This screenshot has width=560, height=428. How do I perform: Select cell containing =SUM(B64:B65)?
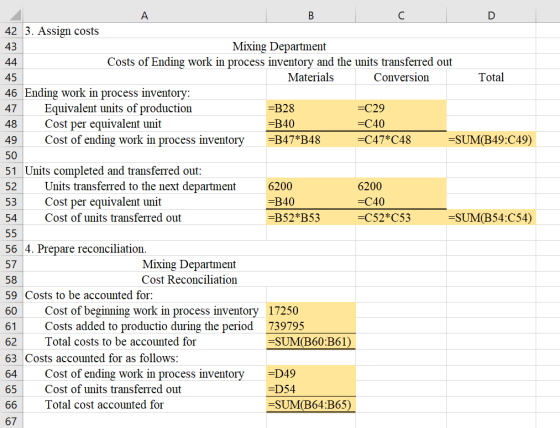[x=311, y=405]
